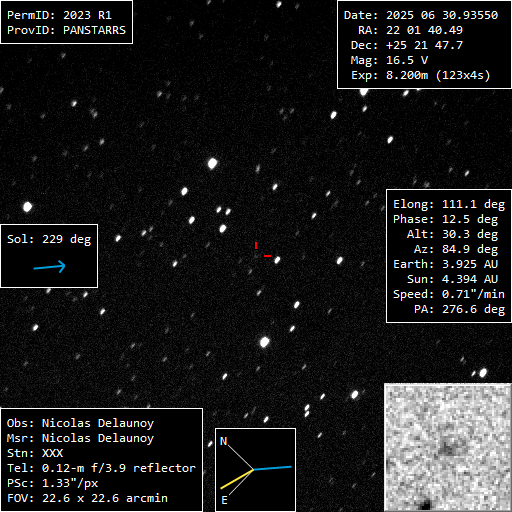This screenshot has width=512, height=512.
Task: Click the red vertical comet marker tick
Action: coord(256,246)
